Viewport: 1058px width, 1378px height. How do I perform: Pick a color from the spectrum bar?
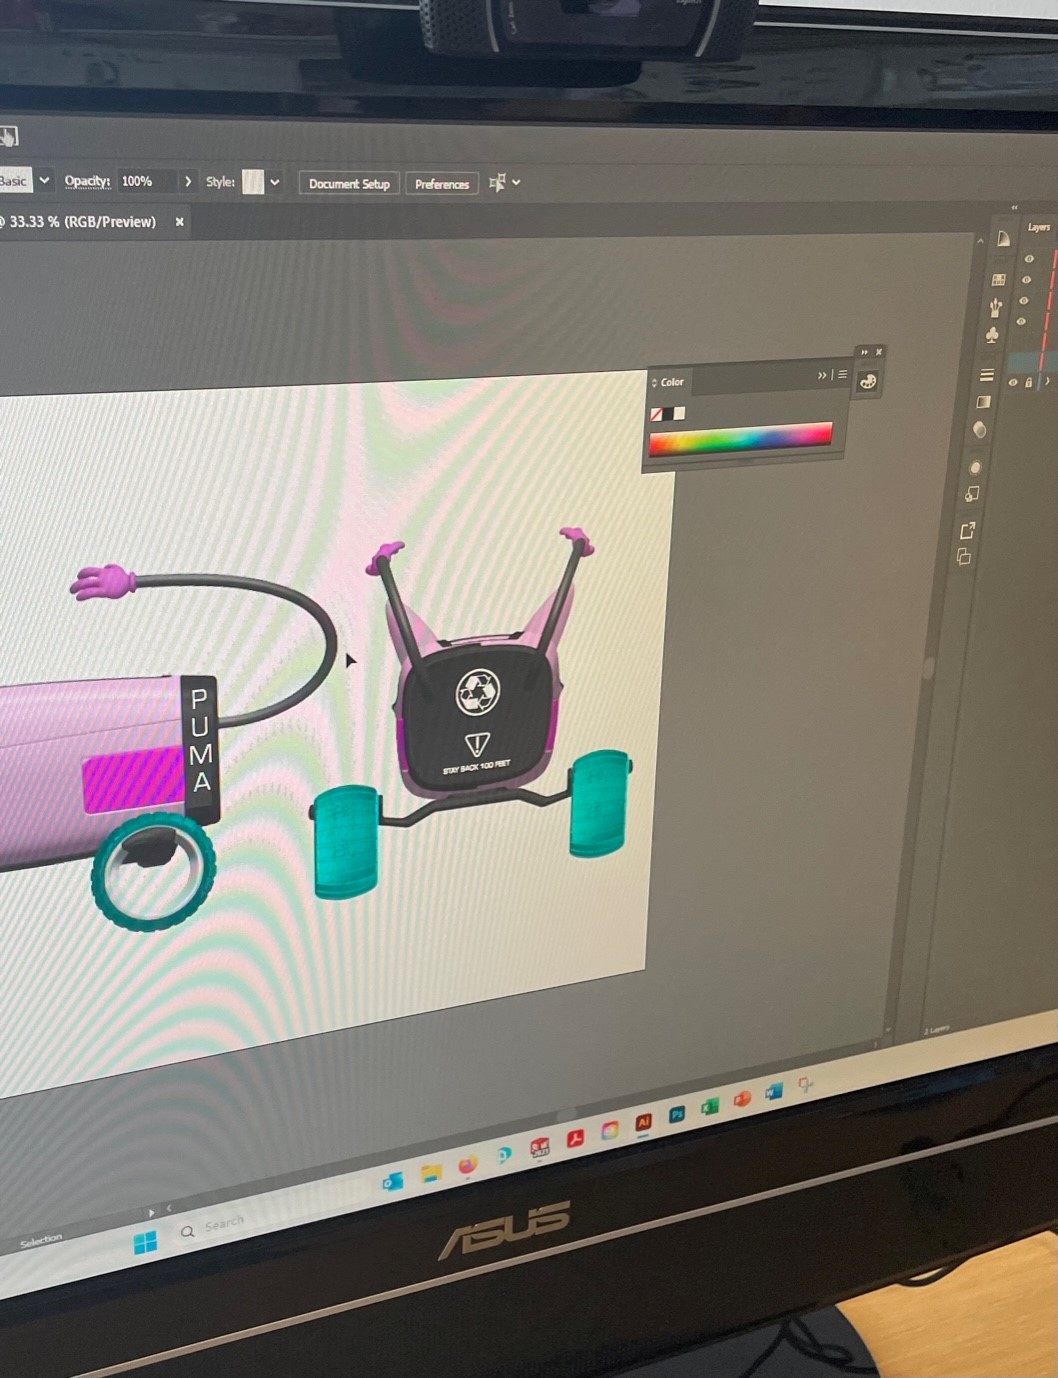[740, 439]
